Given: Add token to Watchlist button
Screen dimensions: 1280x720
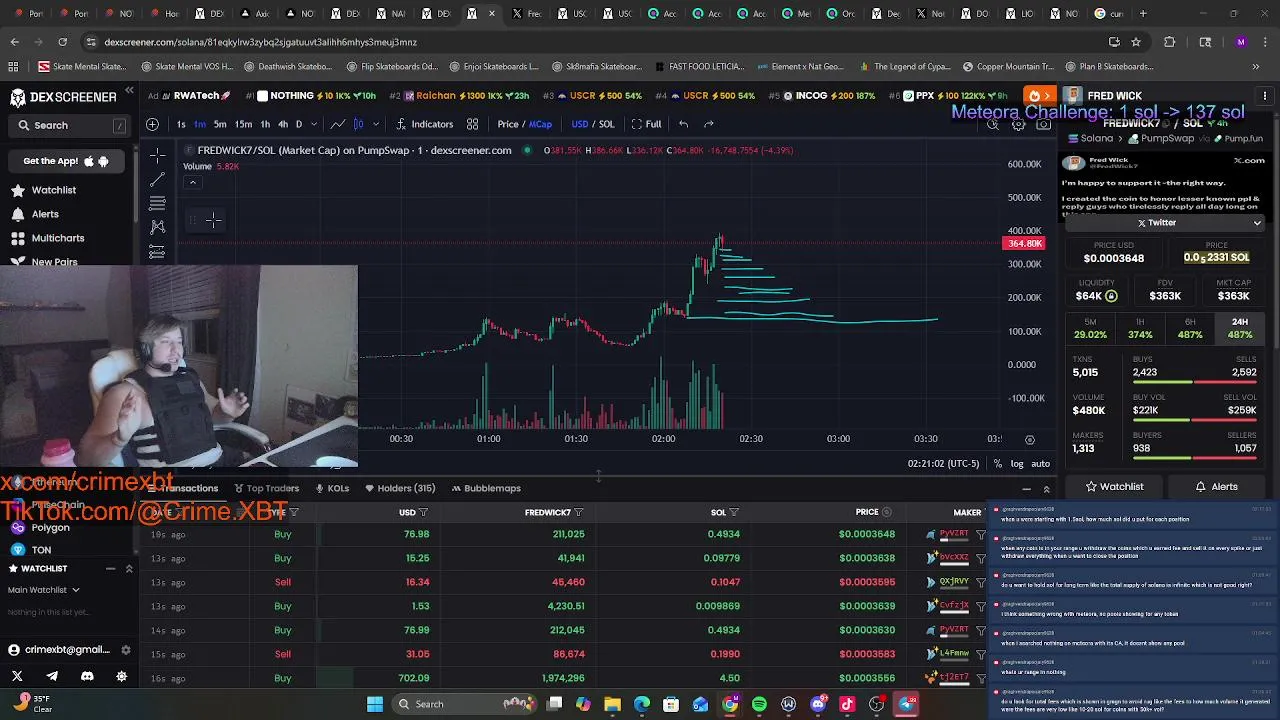Looking at the screenshot, I should (x=1114, y=487).
